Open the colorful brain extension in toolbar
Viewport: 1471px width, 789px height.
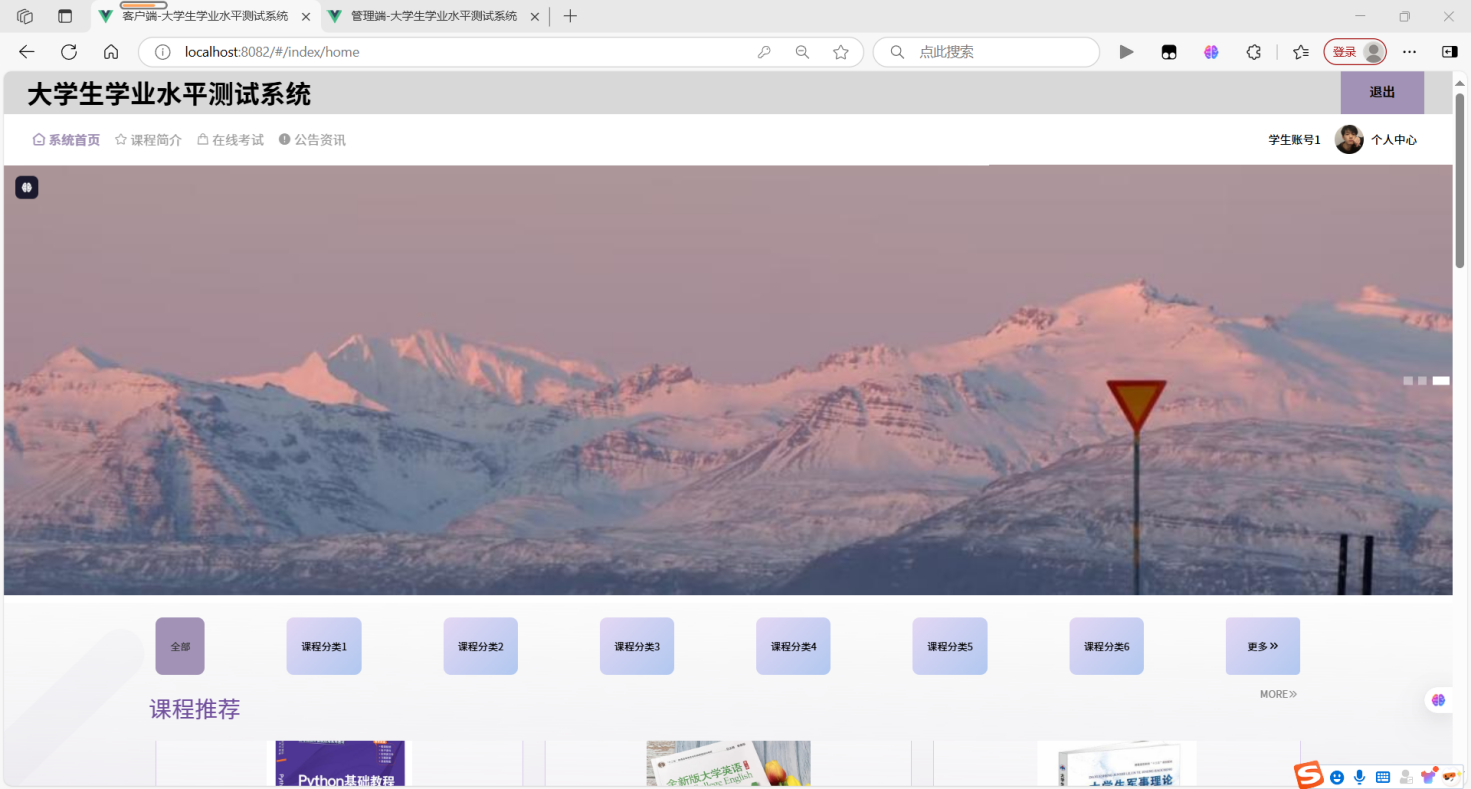pos(1211,52)
